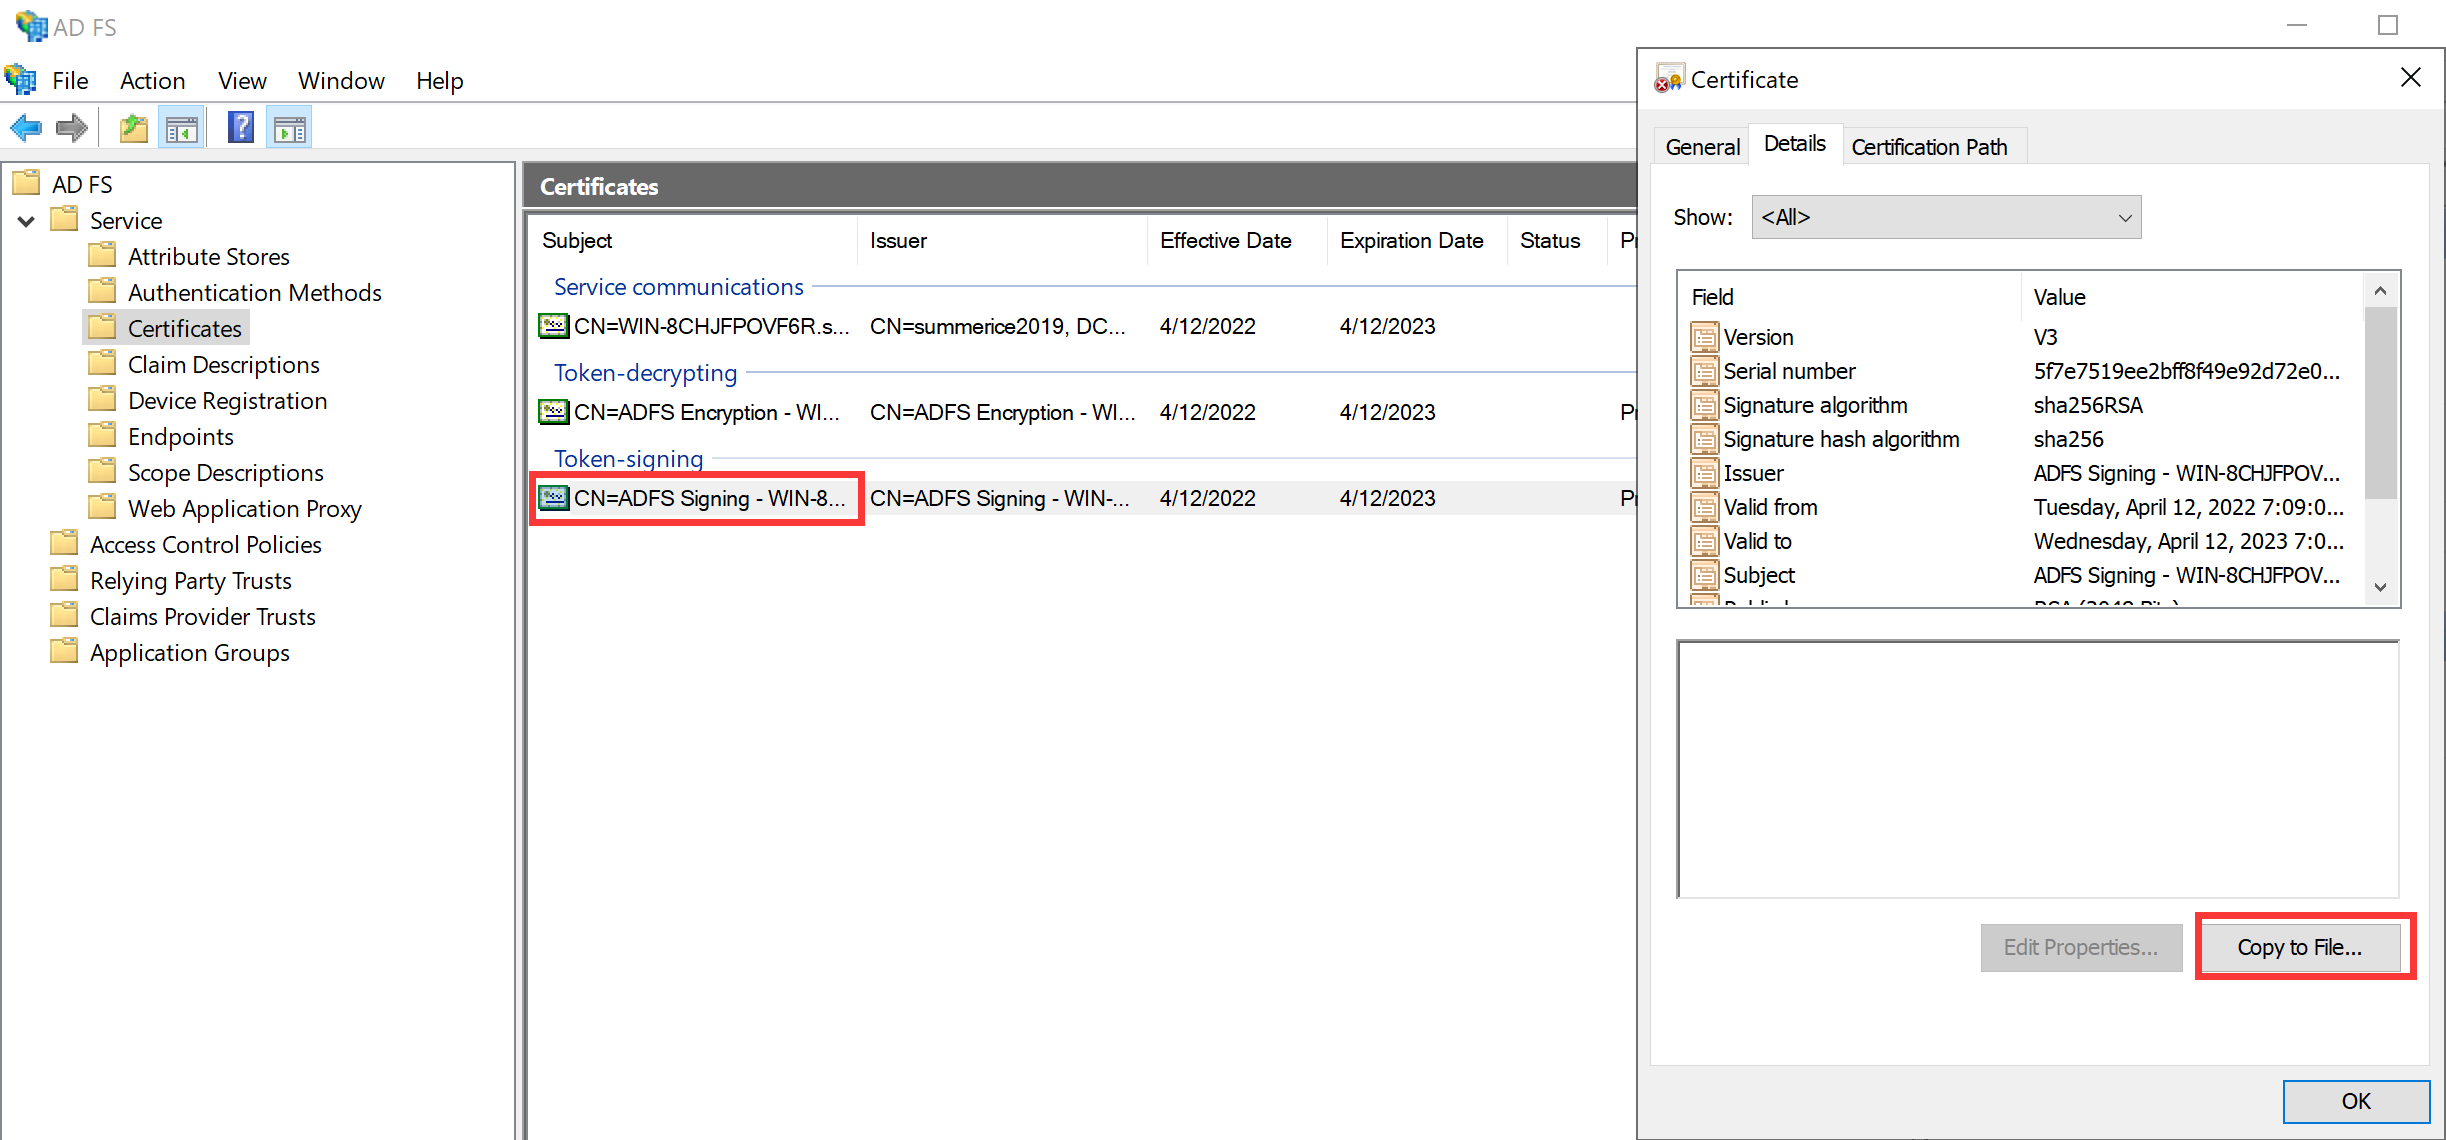Screen dimensions: 2446x1140
Task: Select the ADFS Encryption certificate icon
Action: click(553, 412)
